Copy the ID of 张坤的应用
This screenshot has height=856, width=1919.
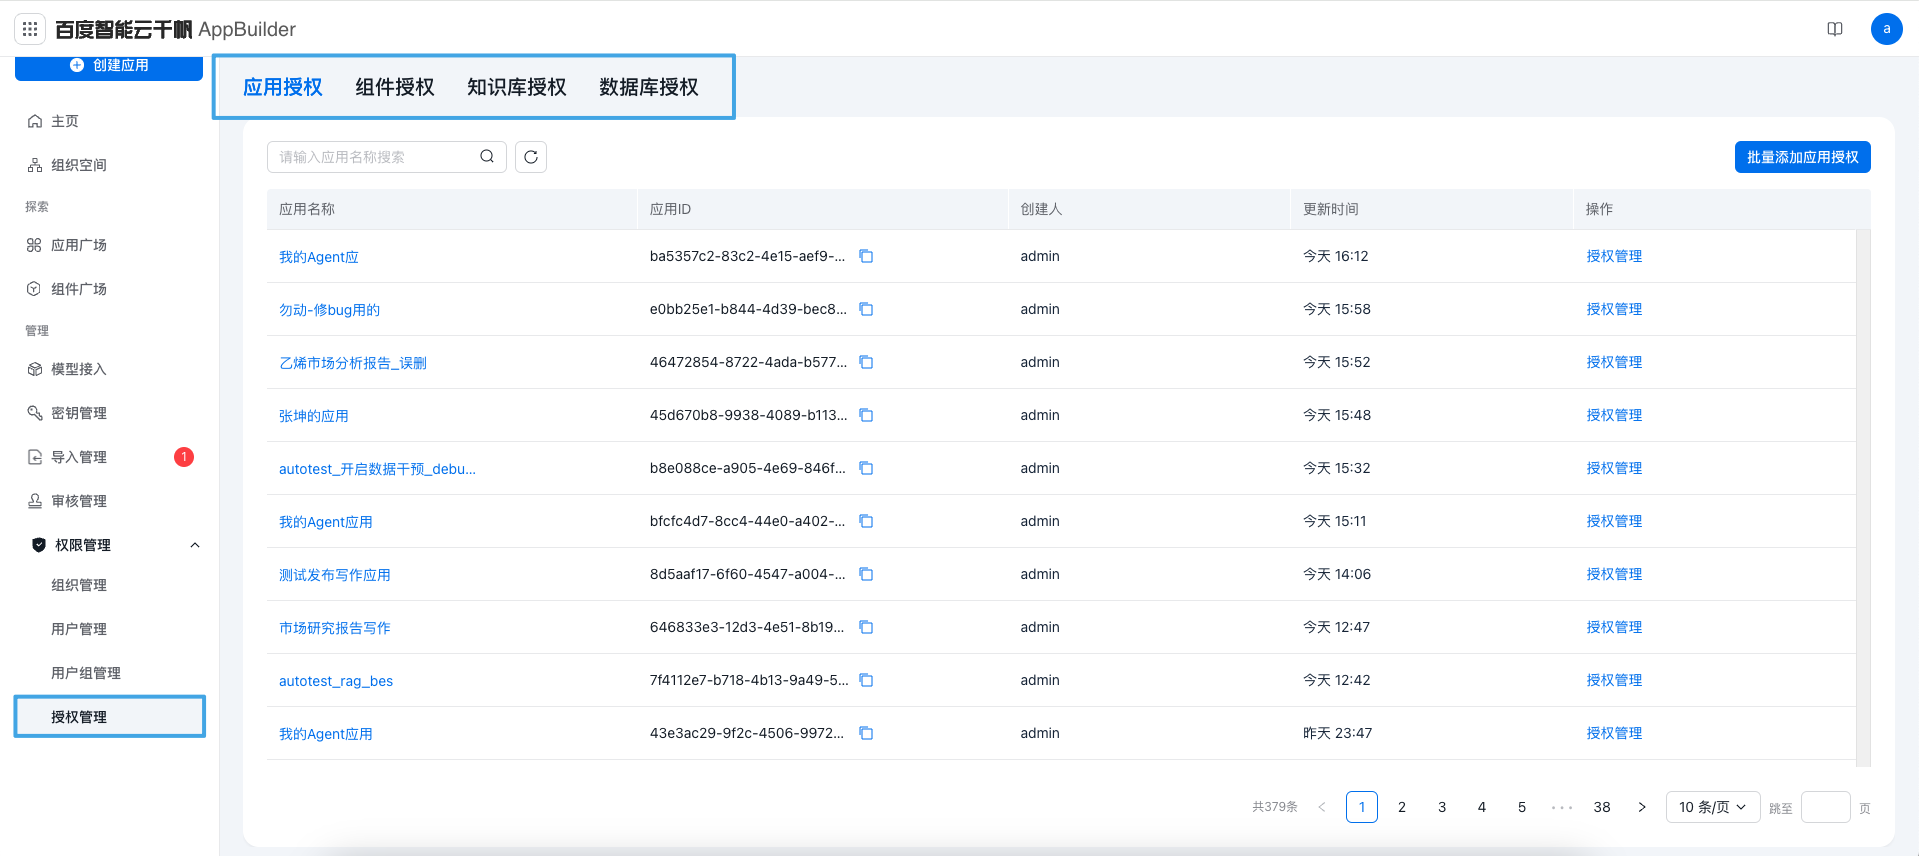866,415
